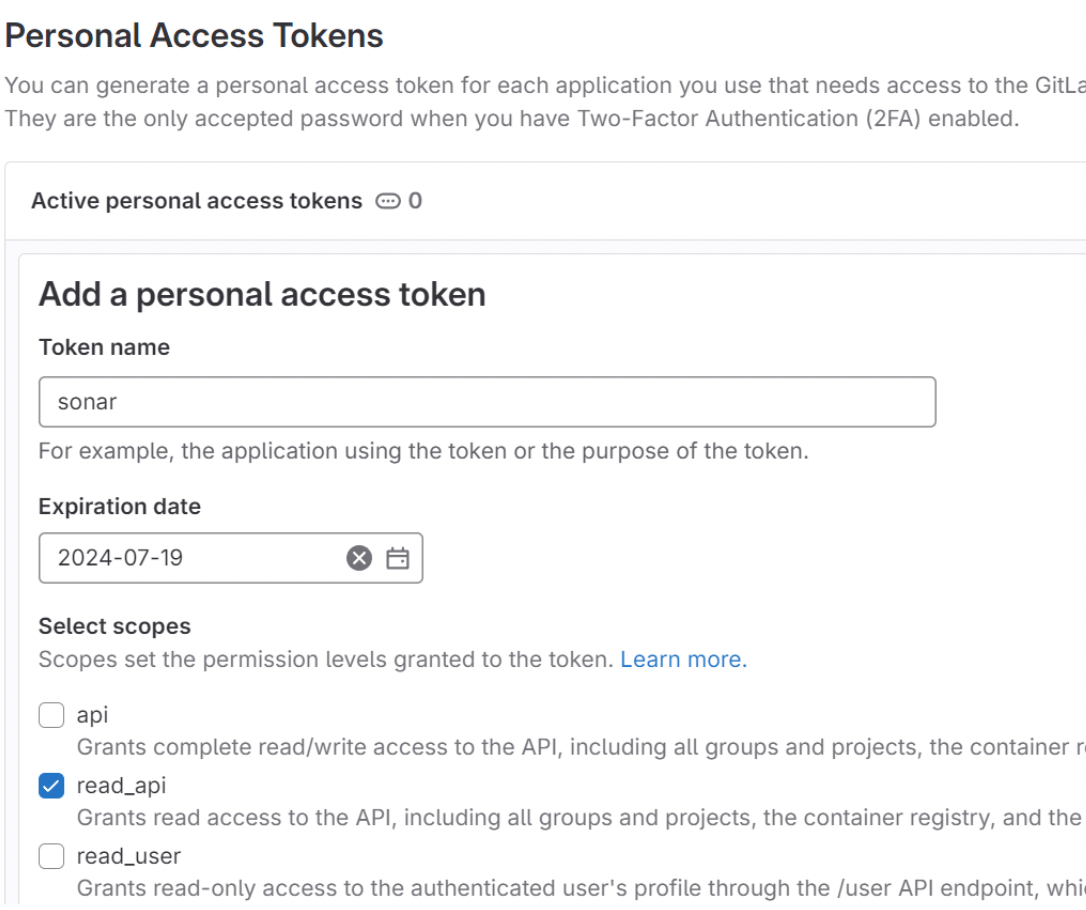Click the "Active personal access tokens" header

tap(196, 201)
